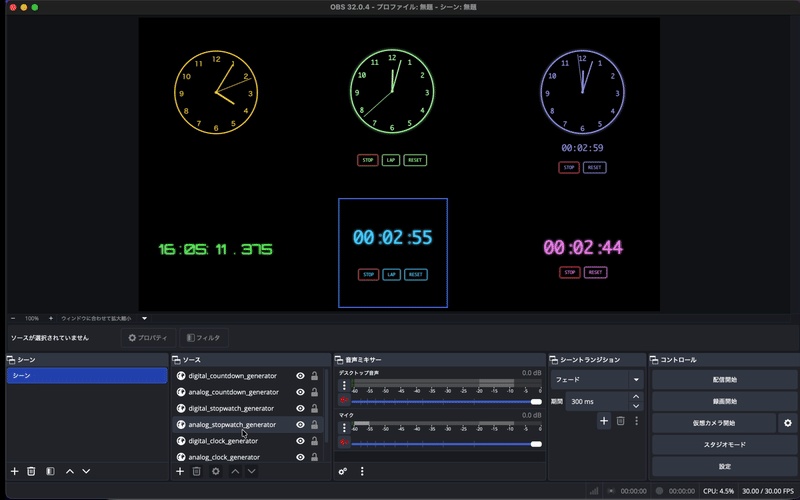800x500 pixels.
Task: Adjust mic audio volume slider
Action: coord(446,444)
